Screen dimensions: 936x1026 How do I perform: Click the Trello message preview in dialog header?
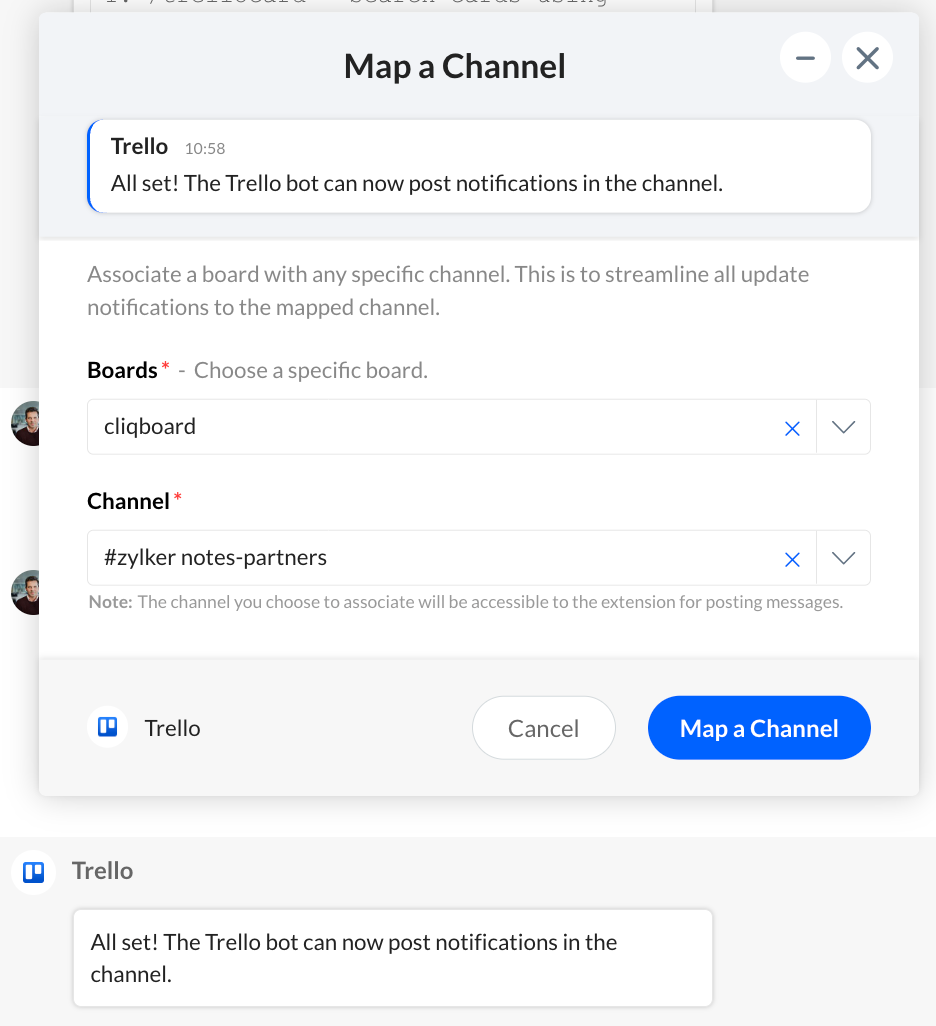coord(479,166)
